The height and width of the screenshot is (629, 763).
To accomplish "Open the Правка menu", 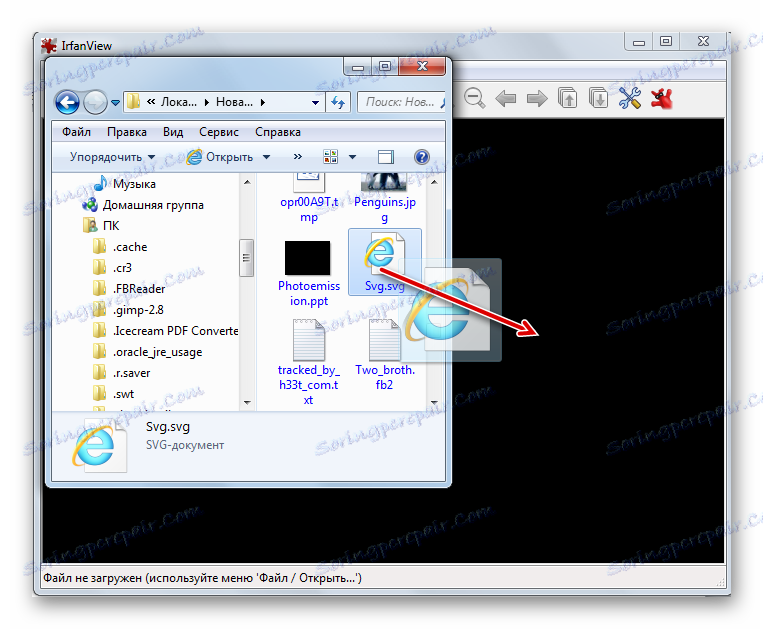I will [x=127, y=132].
